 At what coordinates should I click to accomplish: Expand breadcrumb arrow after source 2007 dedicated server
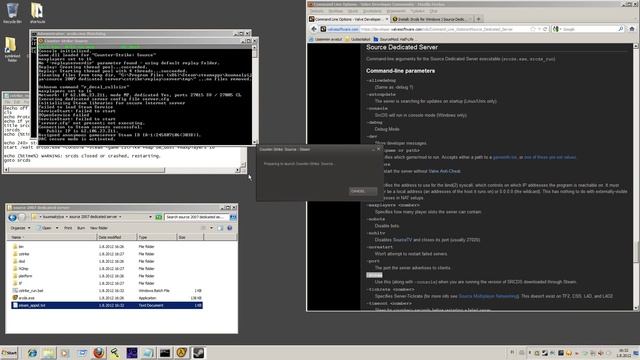120,217
